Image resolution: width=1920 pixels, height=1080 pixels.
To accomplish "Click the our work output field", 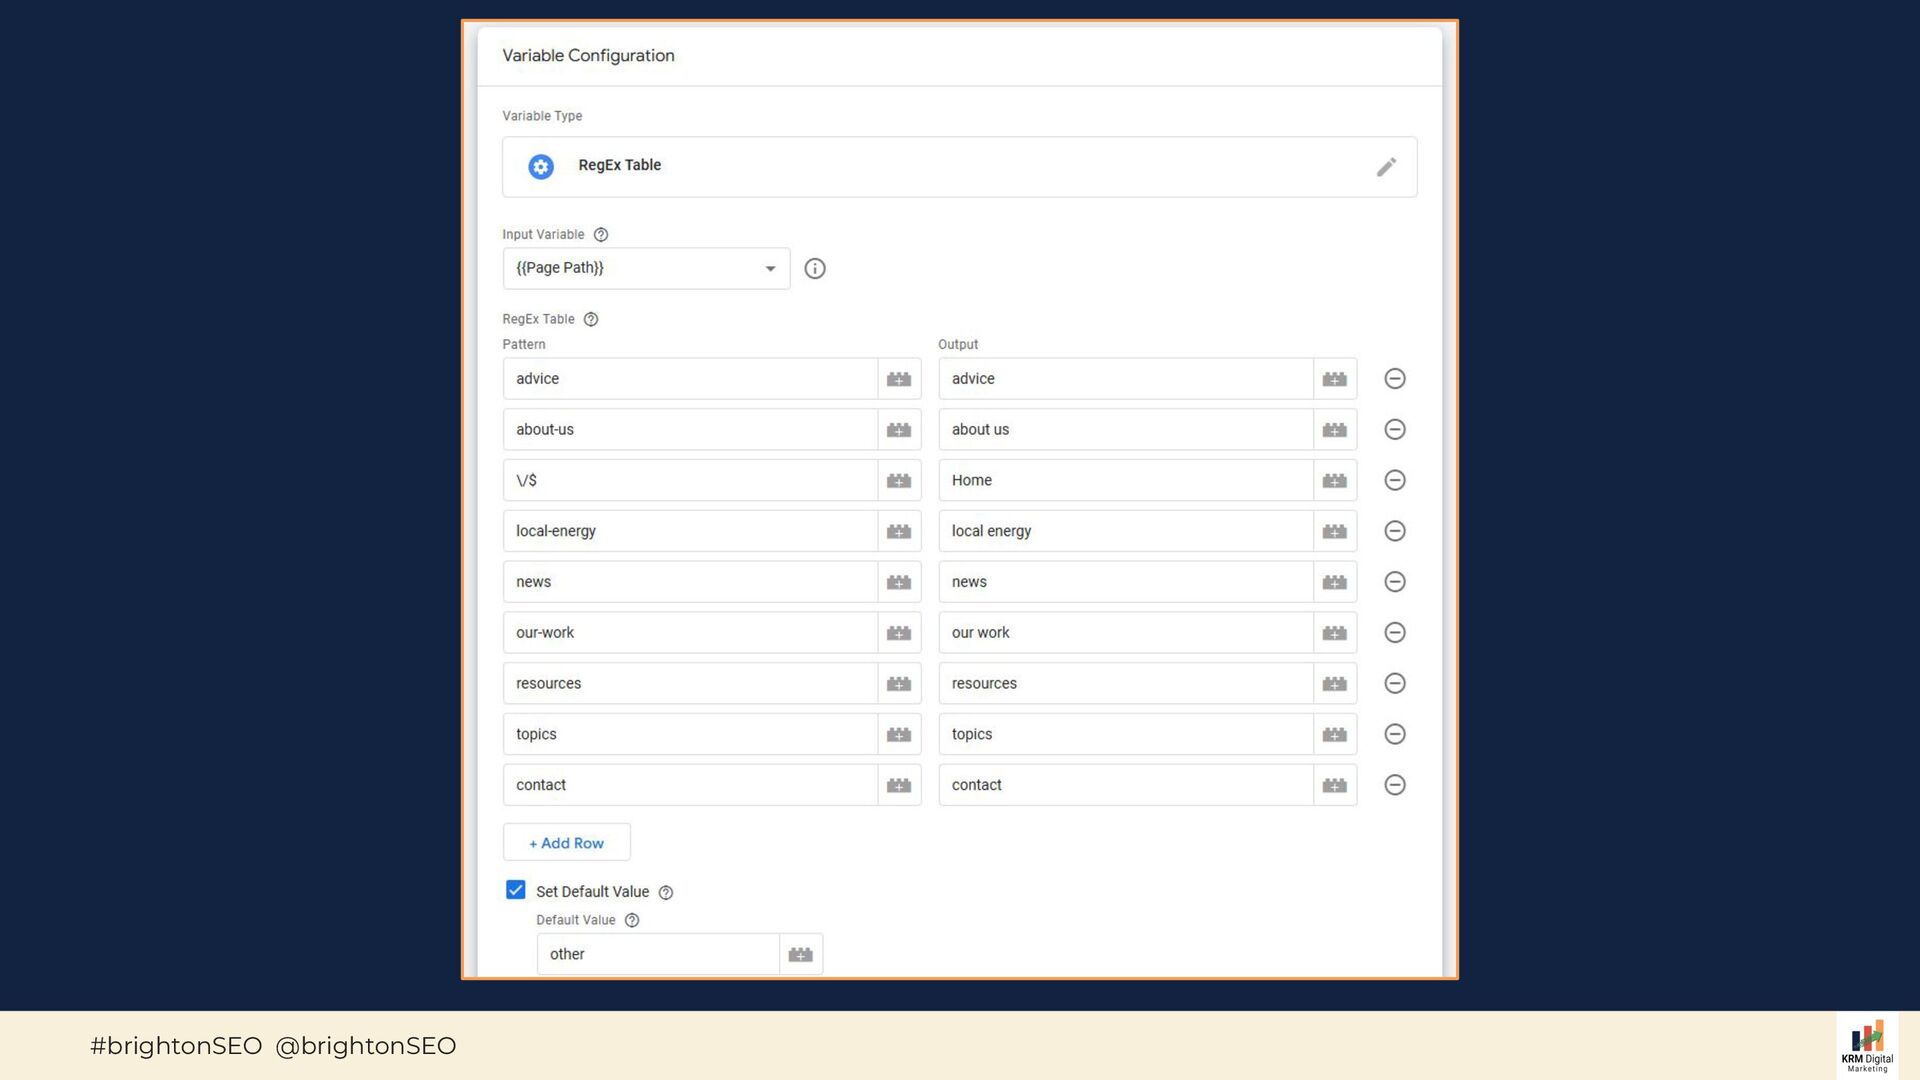I will click(x=1125, y=633).
